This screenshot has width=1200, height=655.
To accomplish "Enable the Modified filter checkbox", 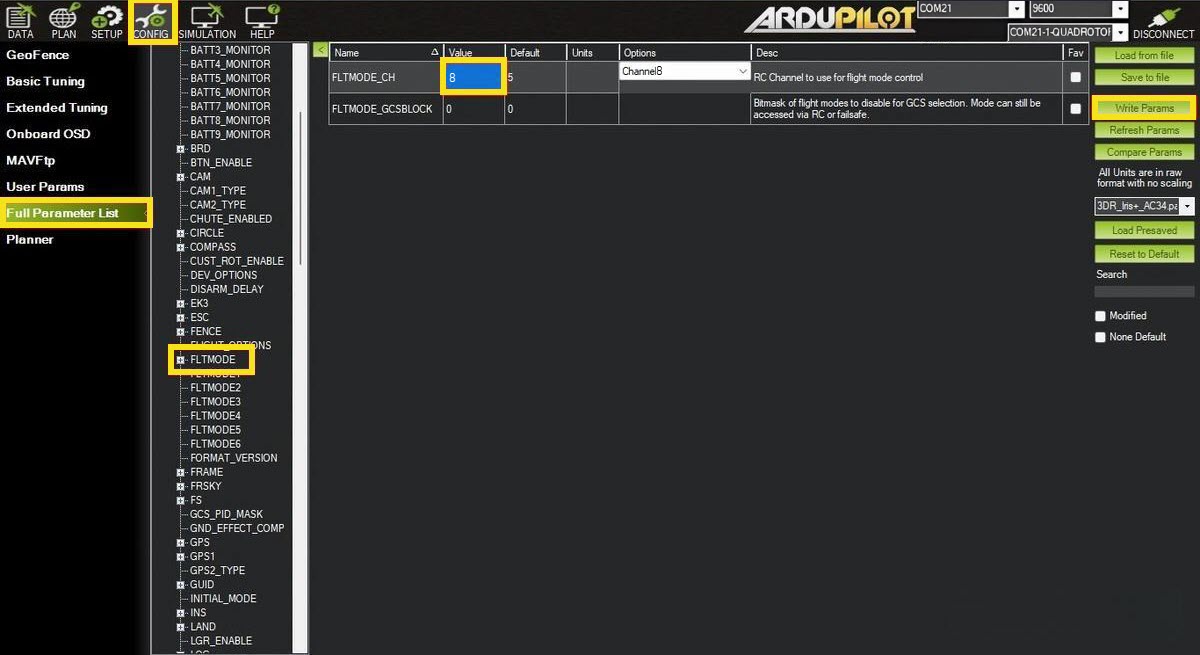I will point(1101,316).
